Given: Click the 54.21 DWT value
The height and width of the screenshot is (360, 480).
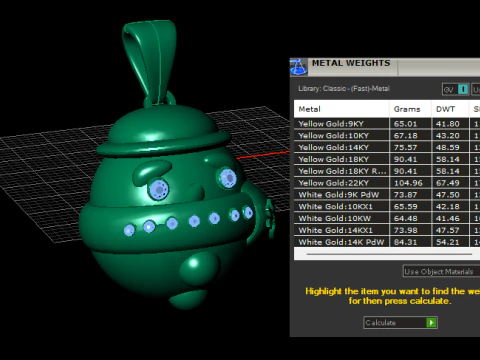Looking at the screenshot, I should click(448, 242).
